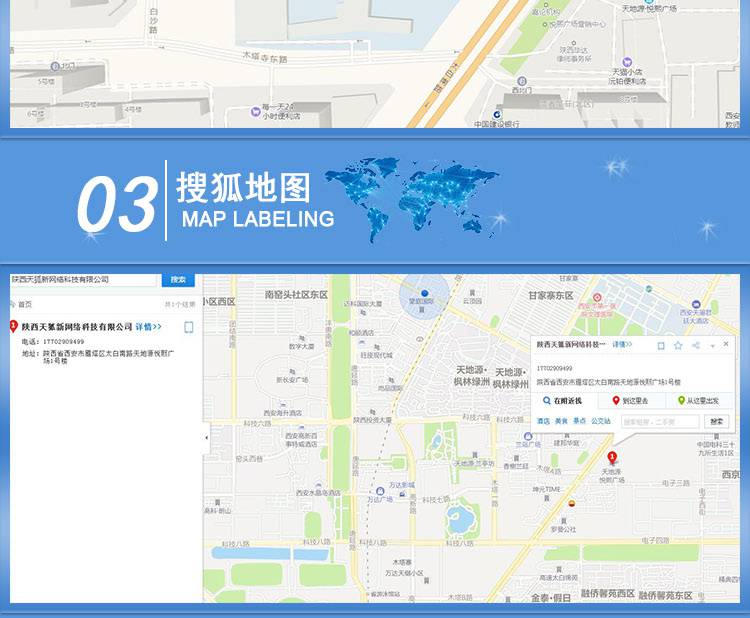750x618 pixels.
Task: Favorite the location with the popup star icon
Action: [678, 345]
